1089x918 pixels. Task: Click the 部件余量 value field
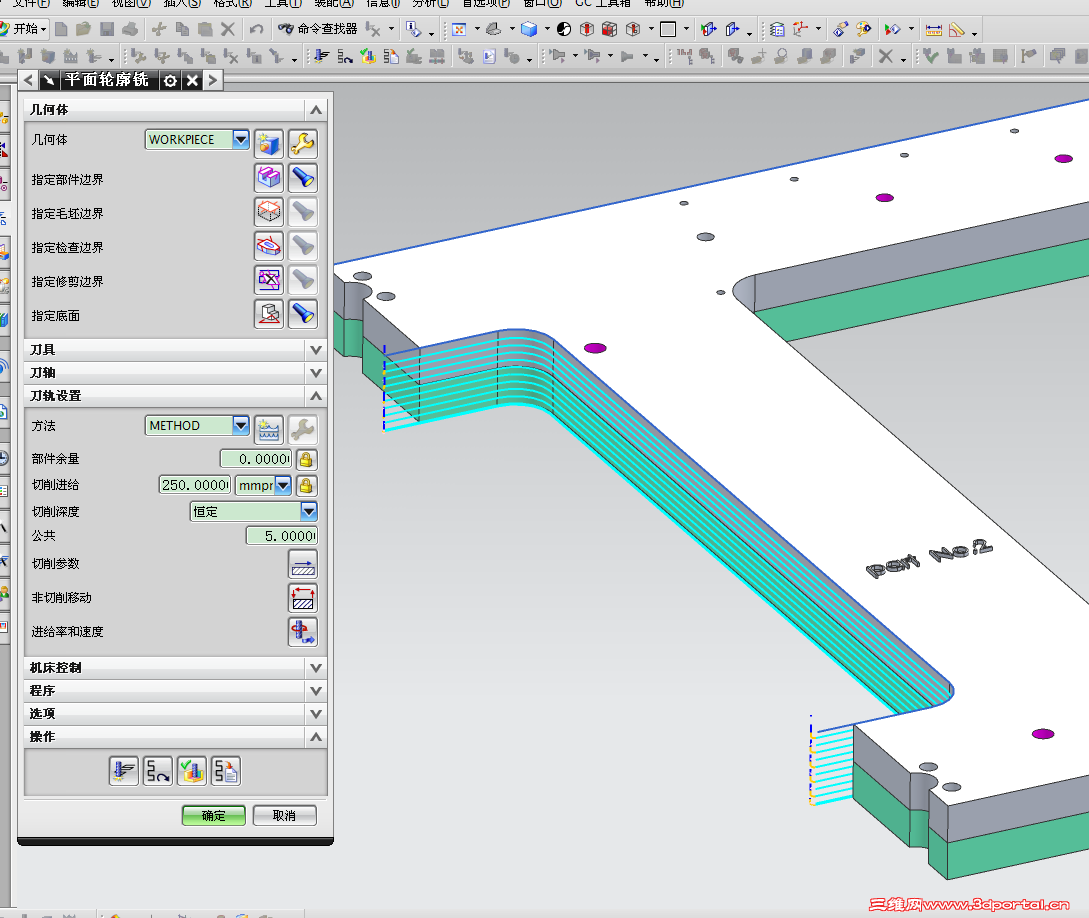coord(256,459)
